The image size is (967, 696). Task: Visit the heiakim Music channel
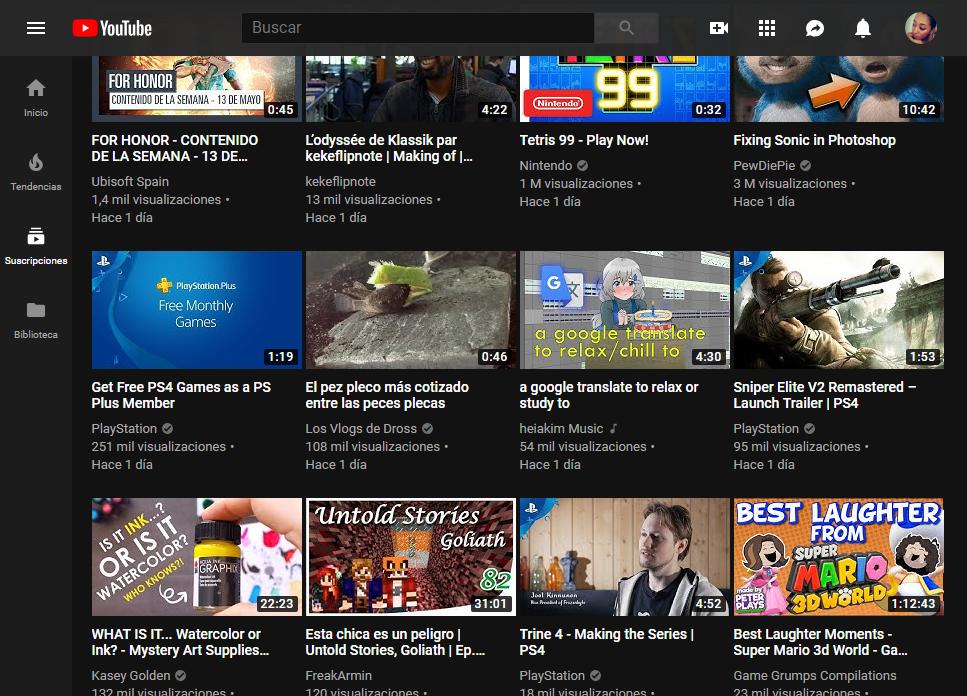click(x=561, y=428)
